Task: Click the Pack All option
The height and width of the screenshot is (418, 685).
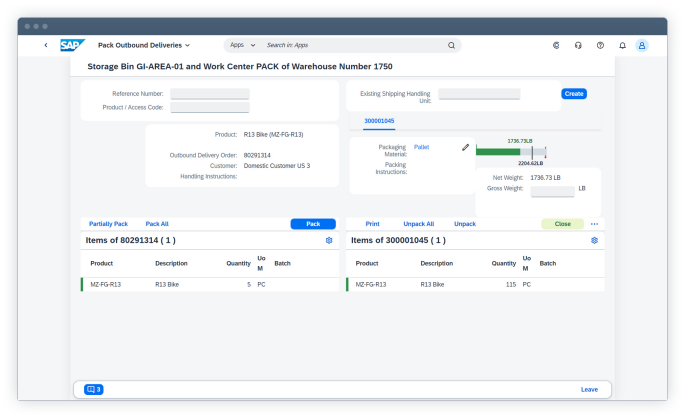Action: pyautogui.click(x=157, y=224)
